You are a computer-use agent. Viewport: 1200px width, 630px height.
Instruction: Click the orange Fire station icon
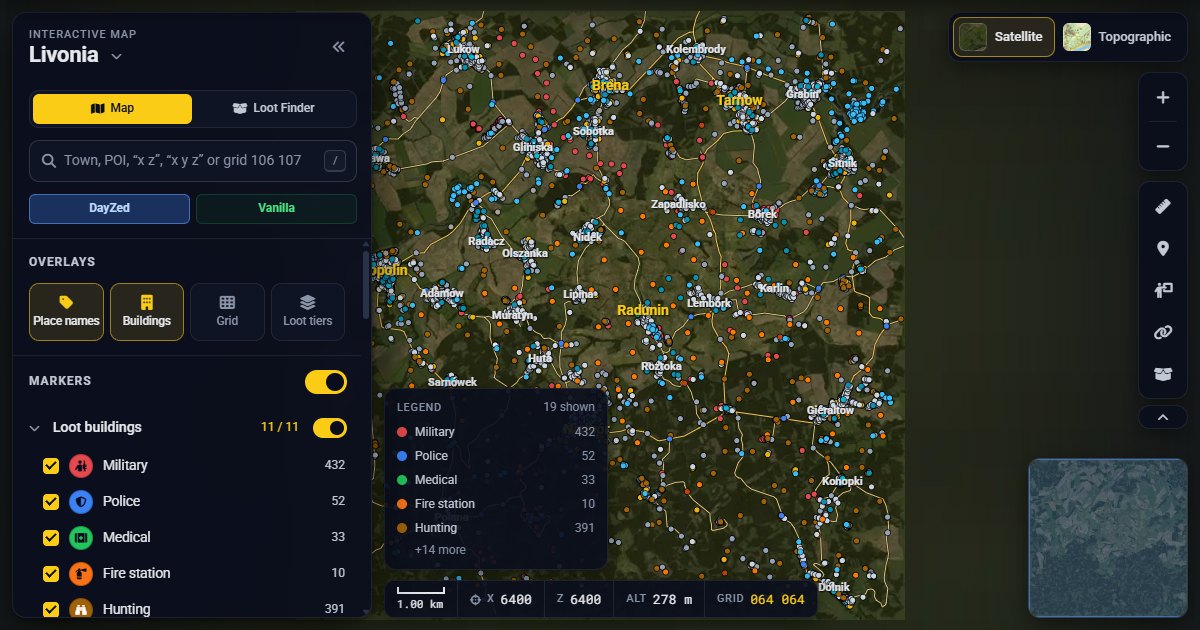point(81,574)
